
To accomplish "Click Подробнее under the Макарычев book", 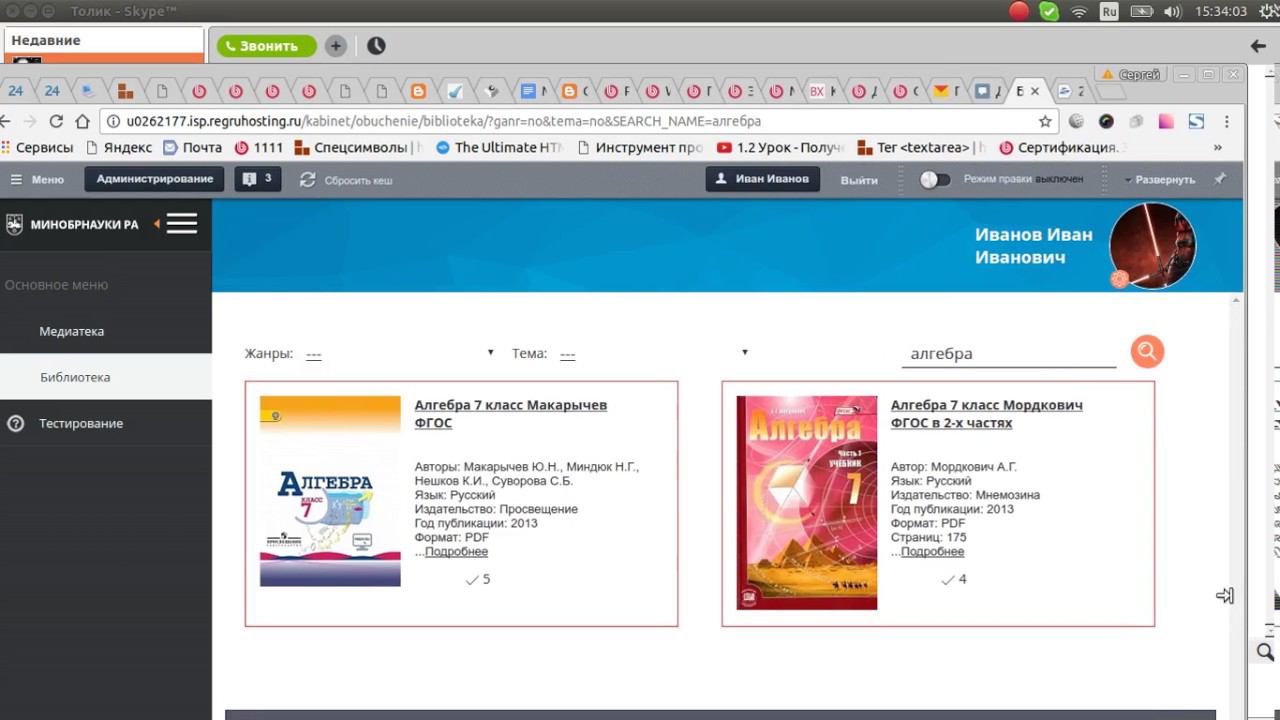I will (456, 552).
